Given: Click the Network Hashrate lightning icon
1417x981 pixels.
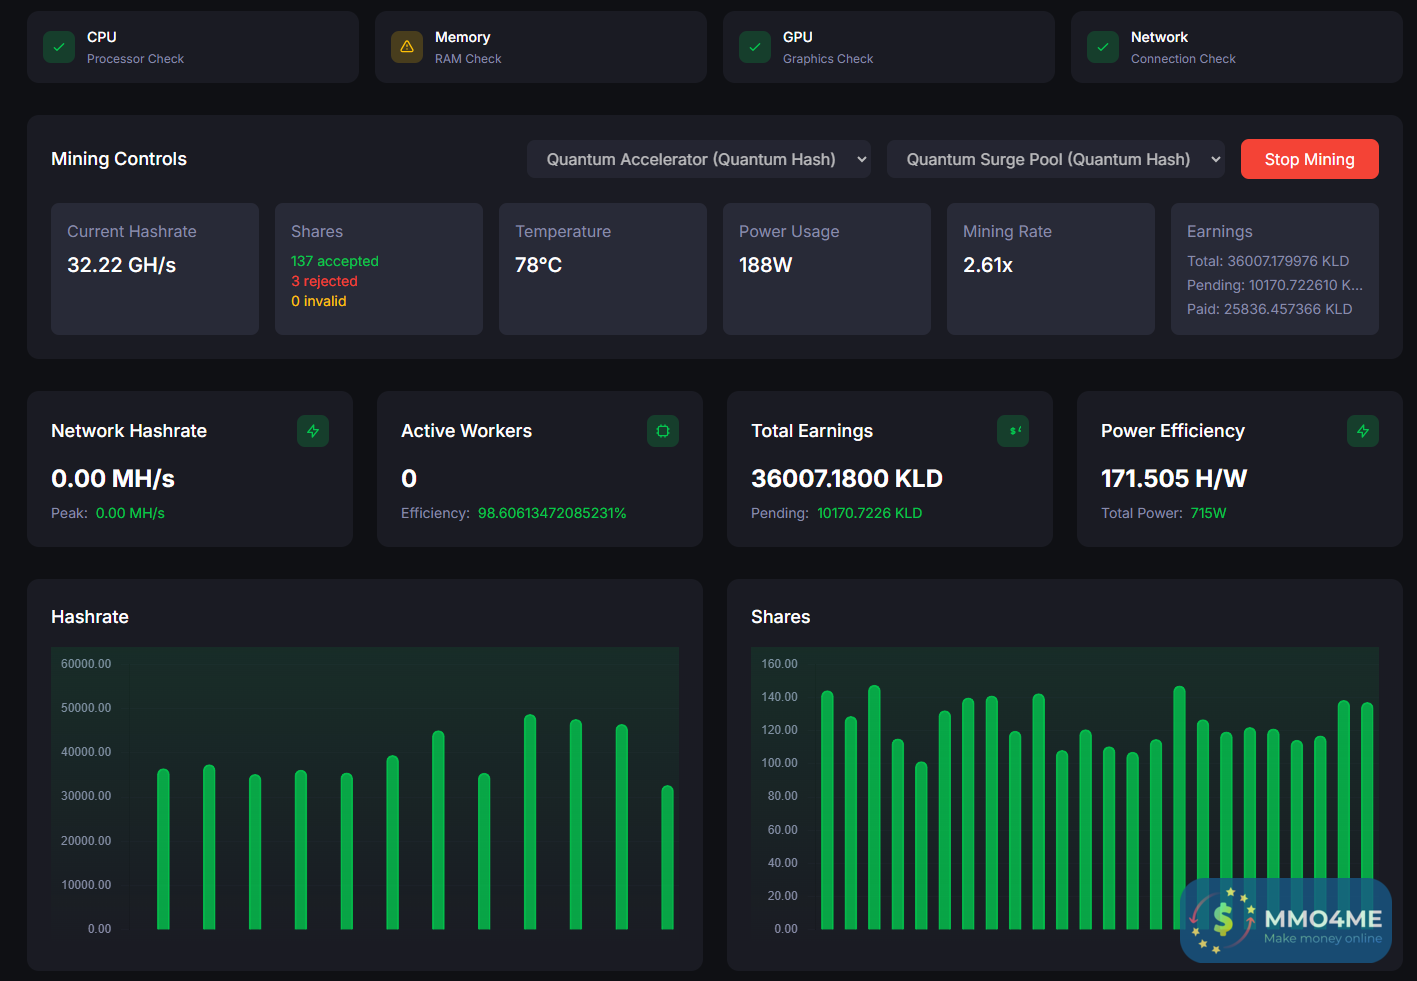Looking at the screenshot, I should tap(313, 431).
